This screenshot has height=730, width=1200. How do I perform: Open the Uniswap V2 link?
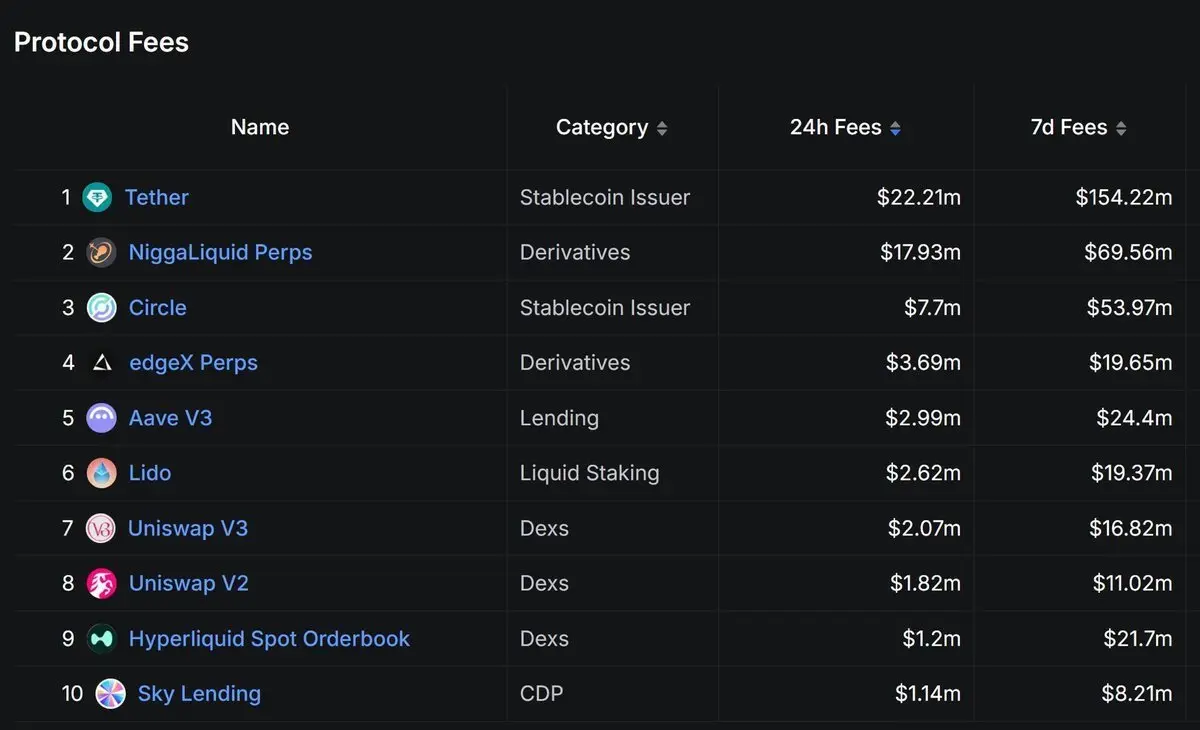click(x=189, y=583)
